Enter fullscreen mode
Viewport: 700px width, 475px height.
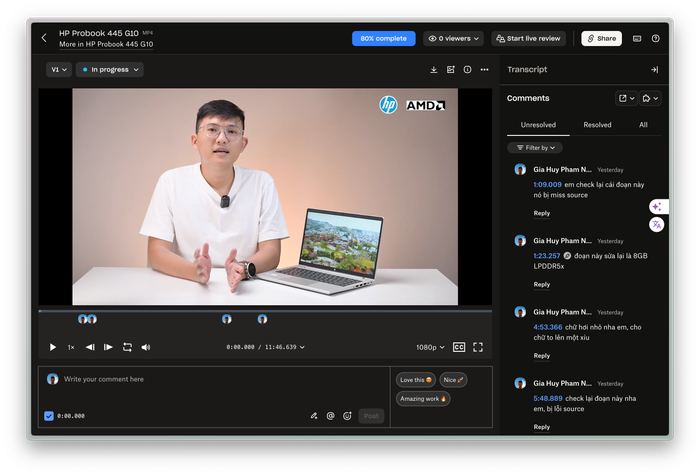click(x=478, y=347)
